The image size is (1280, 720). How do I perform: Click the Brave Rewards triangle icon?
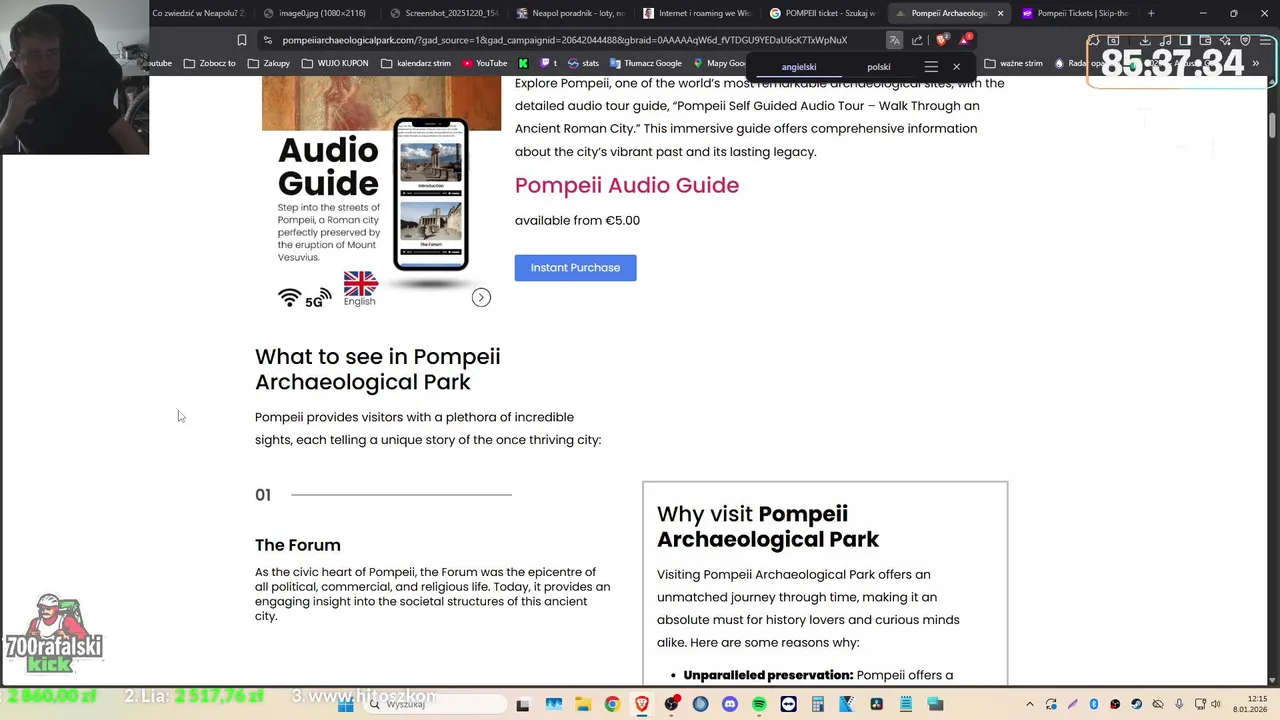coord(964,40)
